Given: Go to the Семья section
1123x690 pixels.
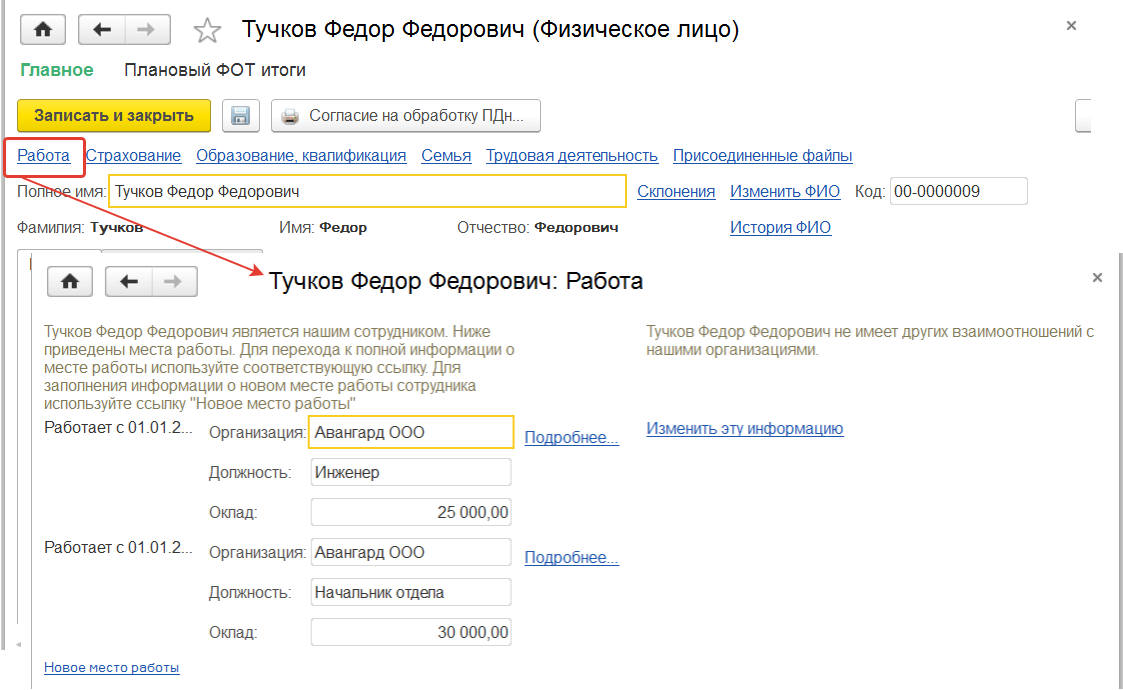Looking at the screenshot, I should point(446,155).
